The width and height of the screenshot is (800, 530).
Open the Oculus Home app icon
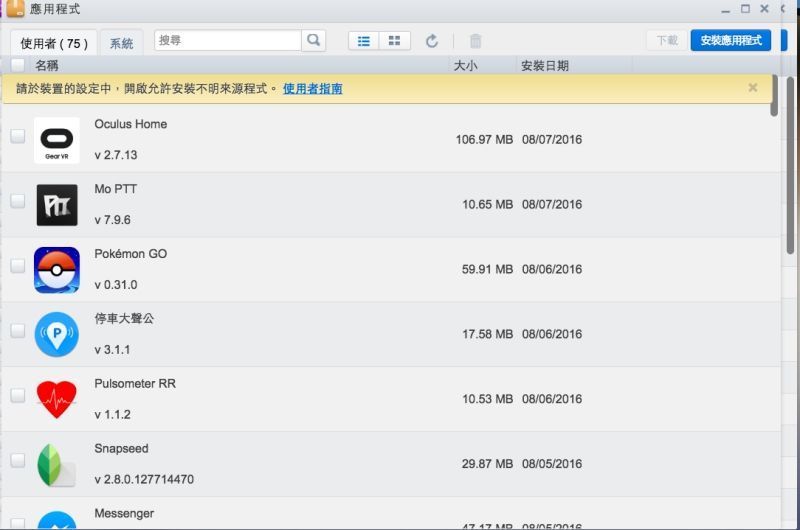(x=56, y=140)
